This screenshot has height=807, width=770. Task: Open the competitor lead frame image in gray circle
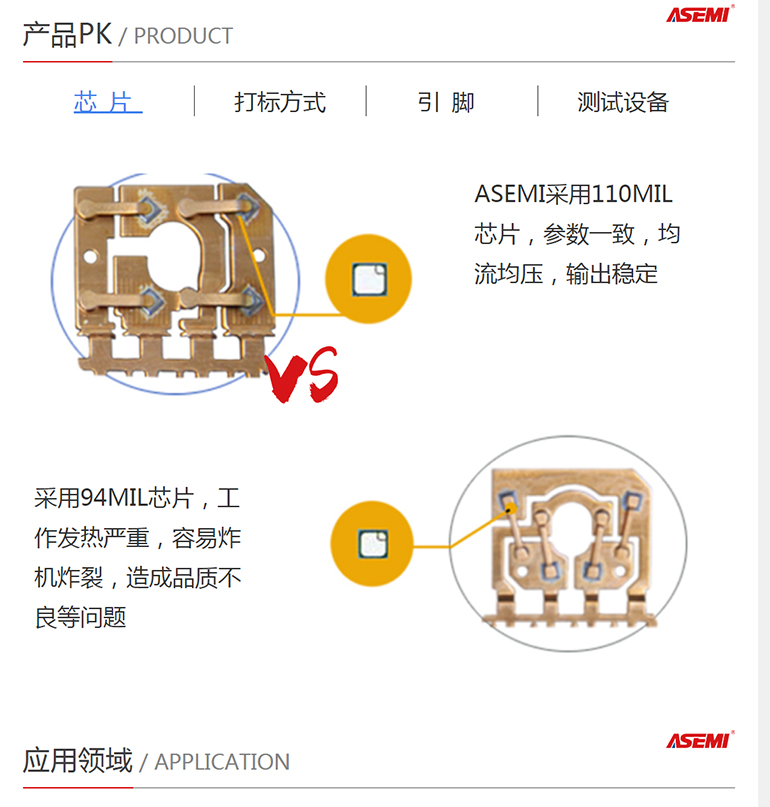(568, 545)
